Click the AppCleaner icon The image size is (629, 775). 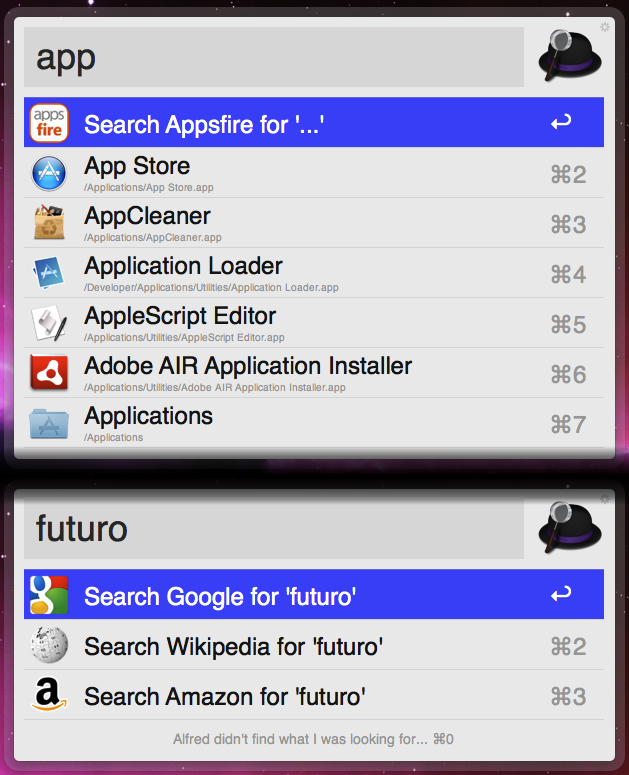tap(48, 222)
